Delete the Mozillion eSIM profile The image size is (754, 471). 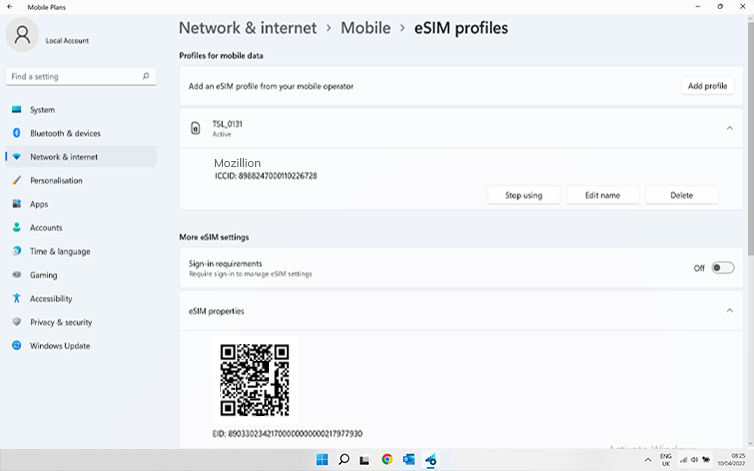coord(681,195)
